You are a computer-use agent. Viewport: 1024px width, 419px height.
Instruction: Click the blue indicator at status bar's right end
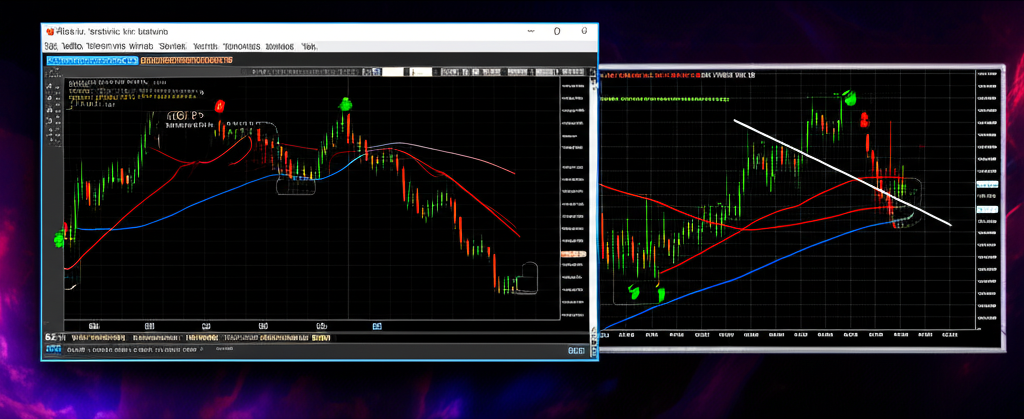pyautogui.click(x=577, y=351)
